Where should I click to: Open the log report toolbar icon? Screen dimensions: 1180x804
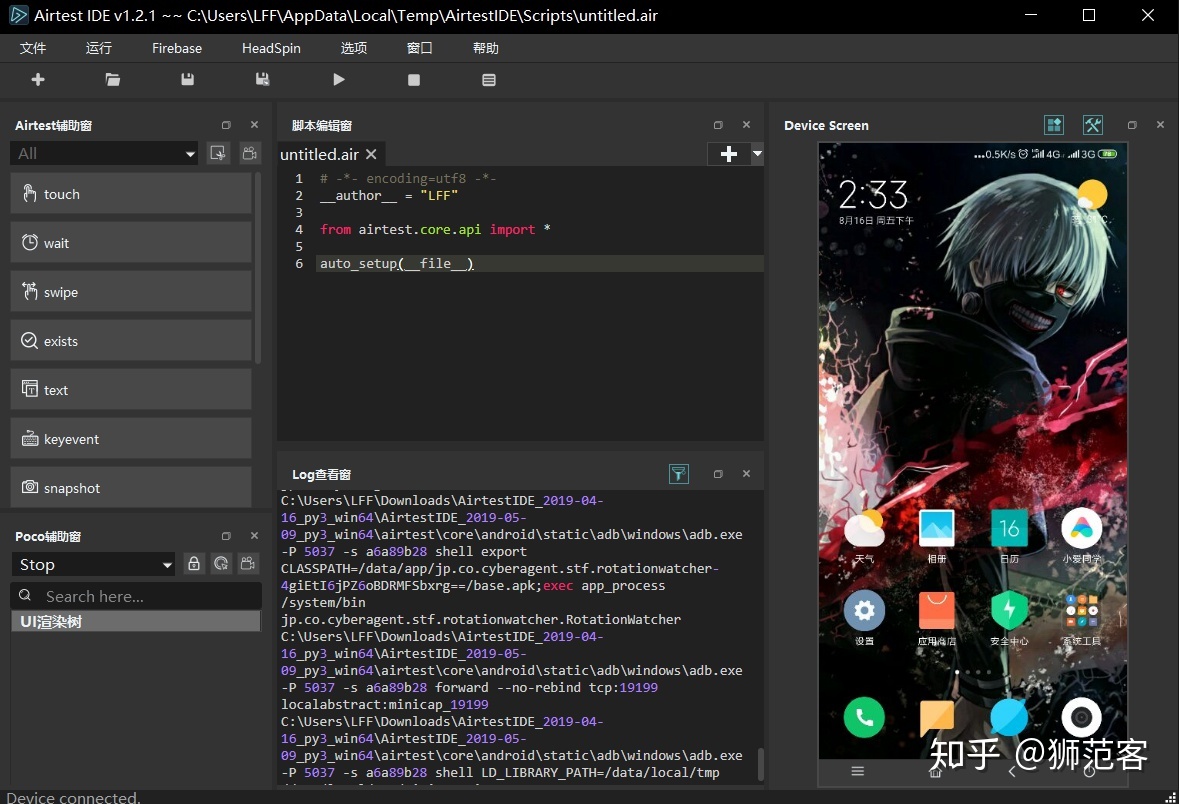click(489, 80)
